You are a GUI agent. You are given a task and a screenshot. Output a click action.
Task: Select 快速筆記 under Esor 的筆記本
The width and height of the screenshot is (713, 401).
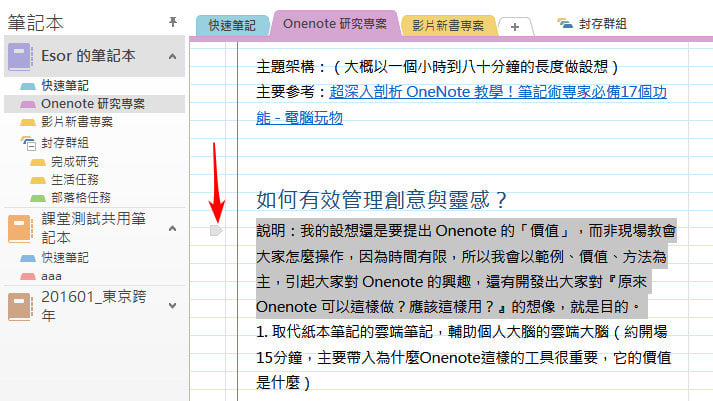[x=65, y=85]
